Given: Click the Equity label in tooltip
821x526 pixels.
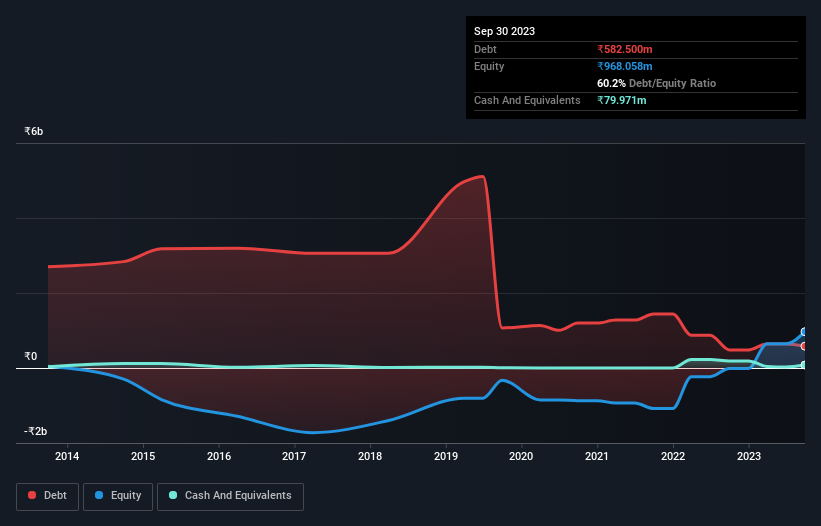Looking at the screenshot, I should [489, 66].
